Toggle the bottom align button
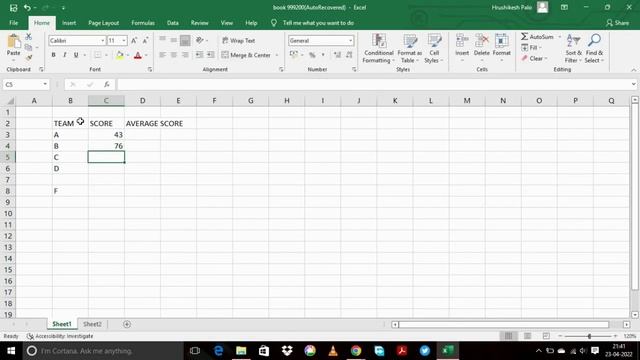The height and width of the screenshot is (360, 640). [x=185, y=40]
